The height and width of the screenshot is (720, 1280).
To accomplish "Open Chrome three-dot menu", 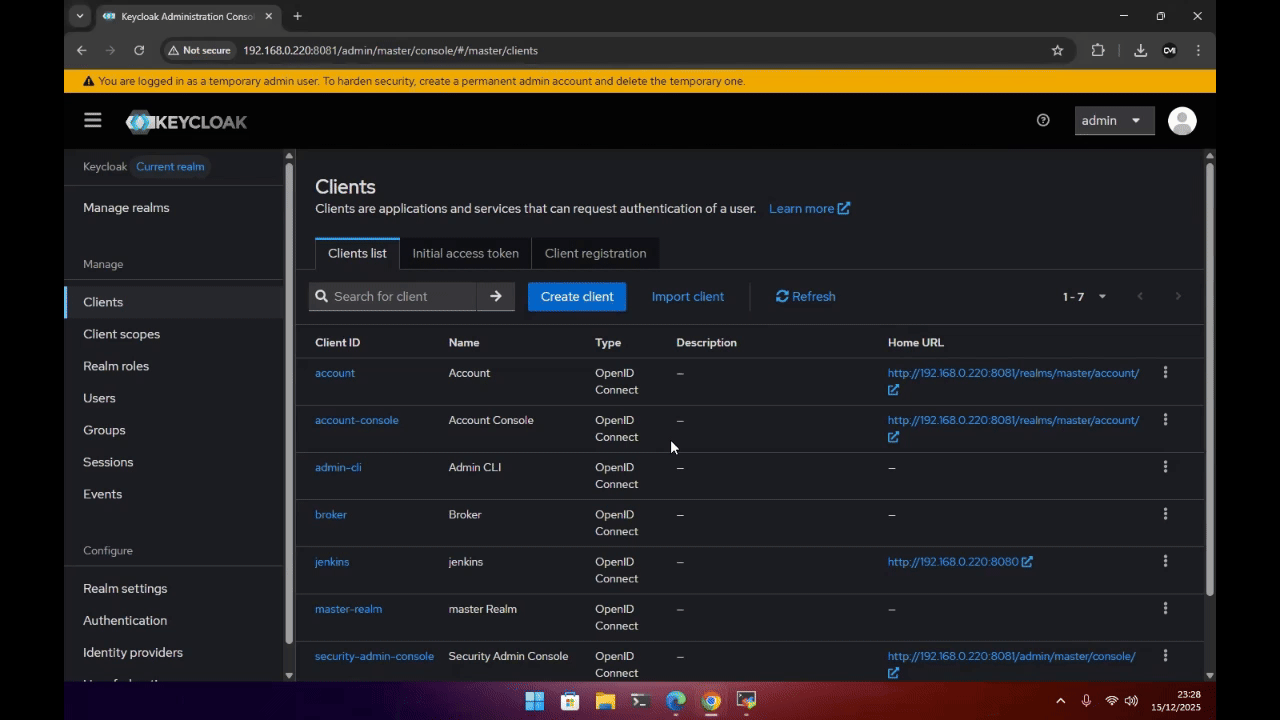I will [1198, 50].
